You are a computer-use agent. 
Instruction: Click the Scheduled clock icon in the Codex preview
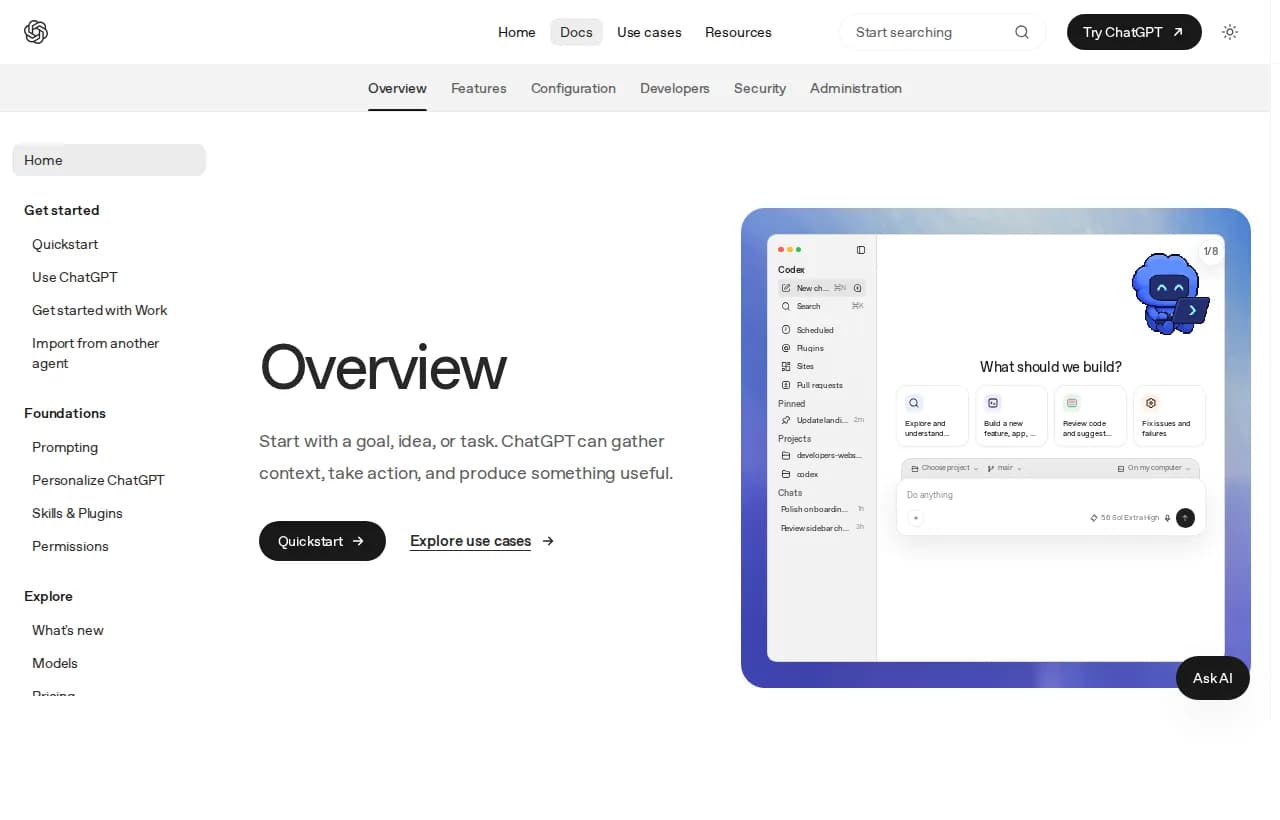(786, 330)
